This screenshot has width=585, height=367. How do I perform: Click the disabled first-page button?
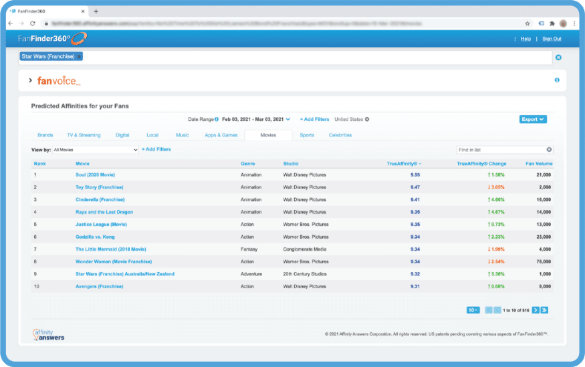488,310
